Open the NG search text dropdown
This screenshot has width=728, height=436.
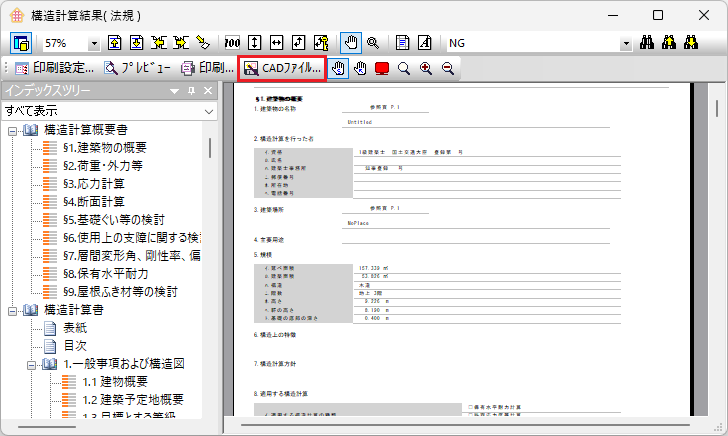[x=626, y=43]
